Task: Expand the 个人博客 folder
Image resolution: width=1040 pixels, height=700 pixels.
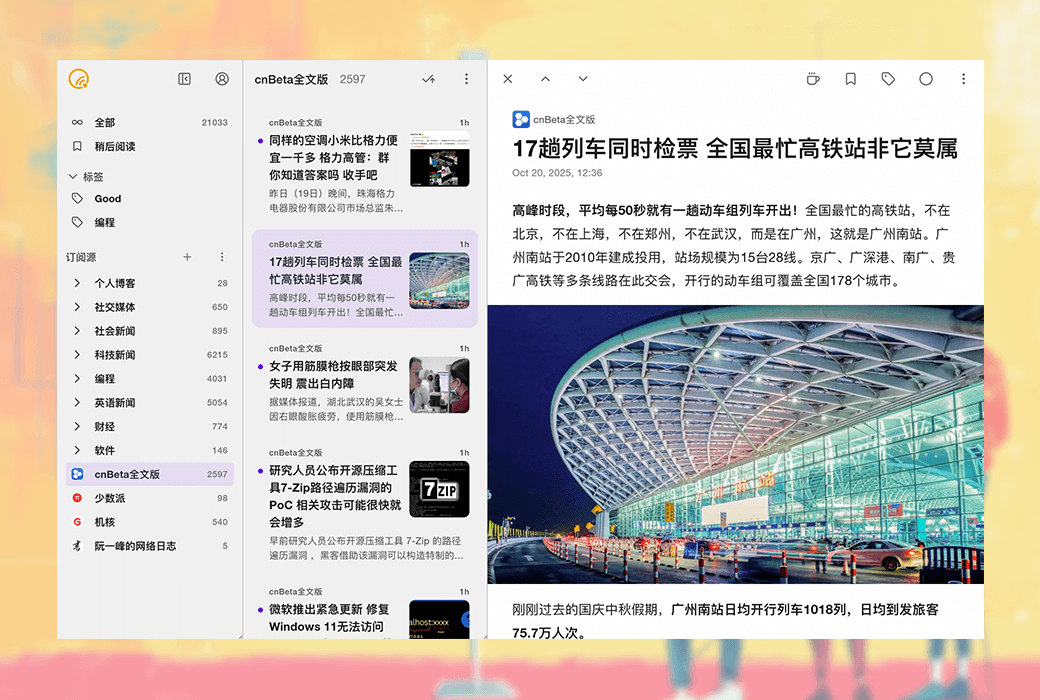Action: tap(77, 283)
